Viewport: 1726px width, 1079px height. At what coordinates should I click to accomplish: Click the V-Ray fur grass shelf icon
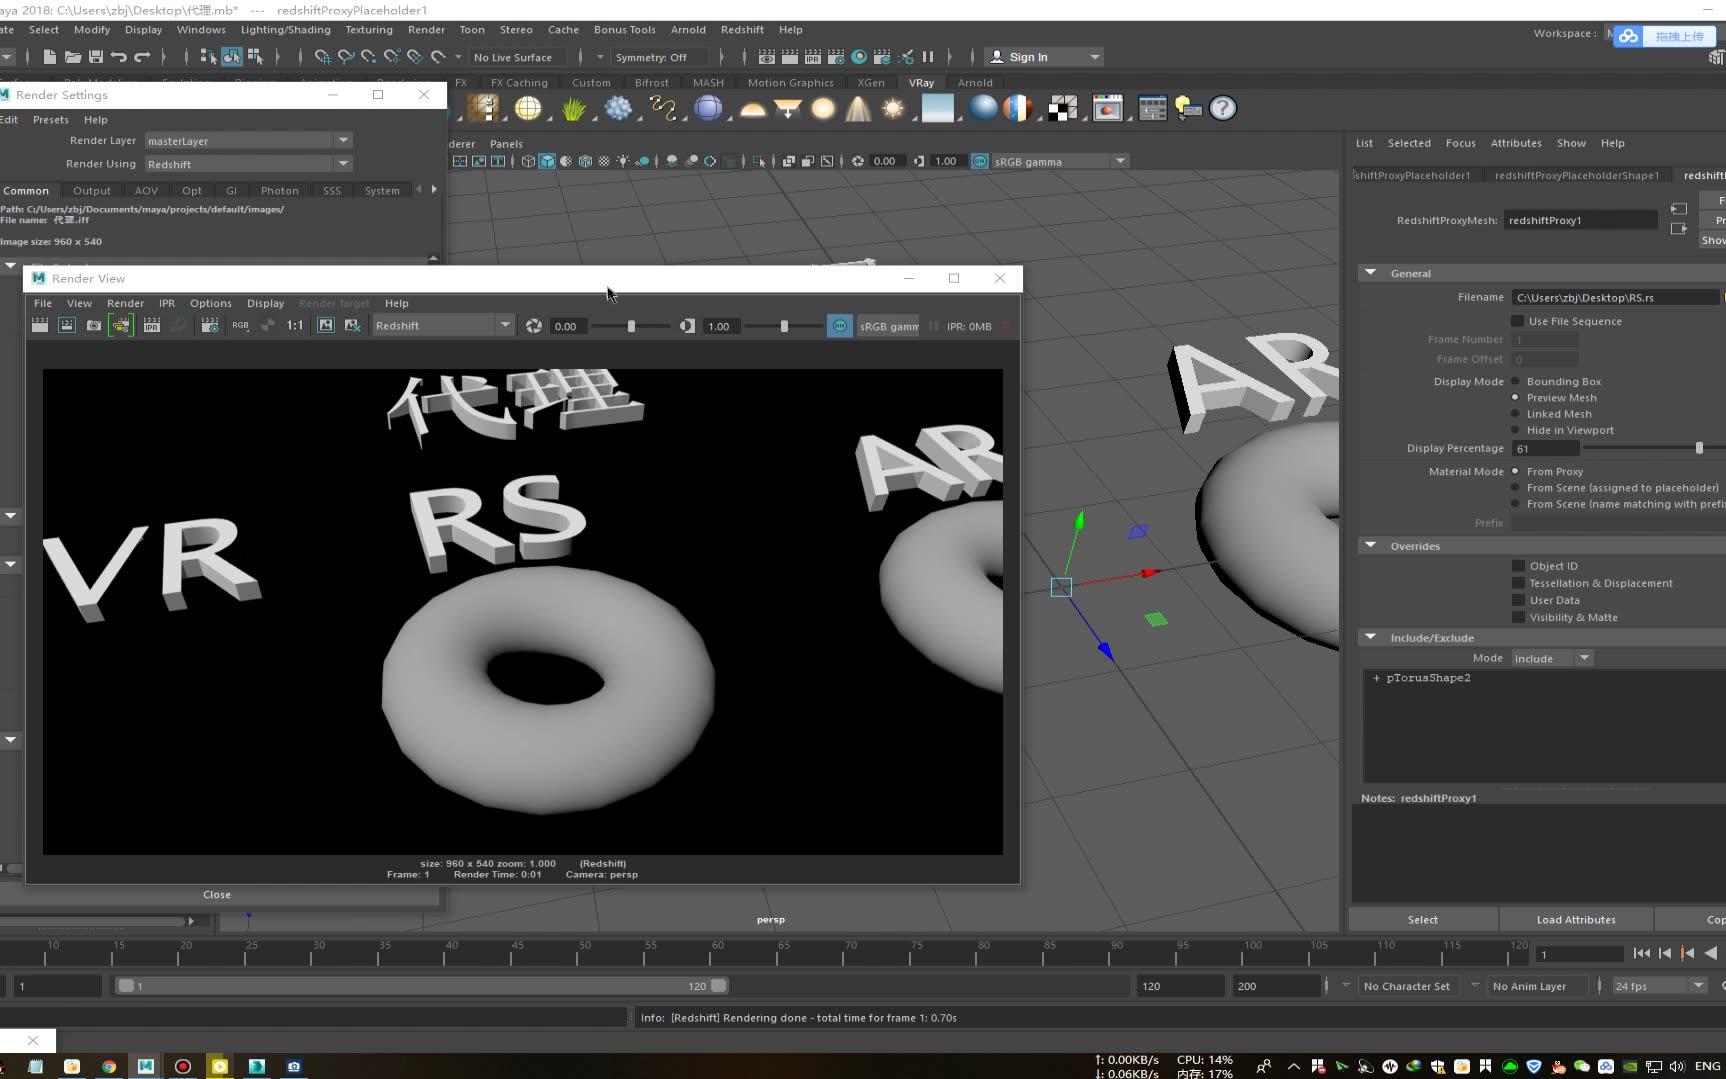(x=573, y=108)
